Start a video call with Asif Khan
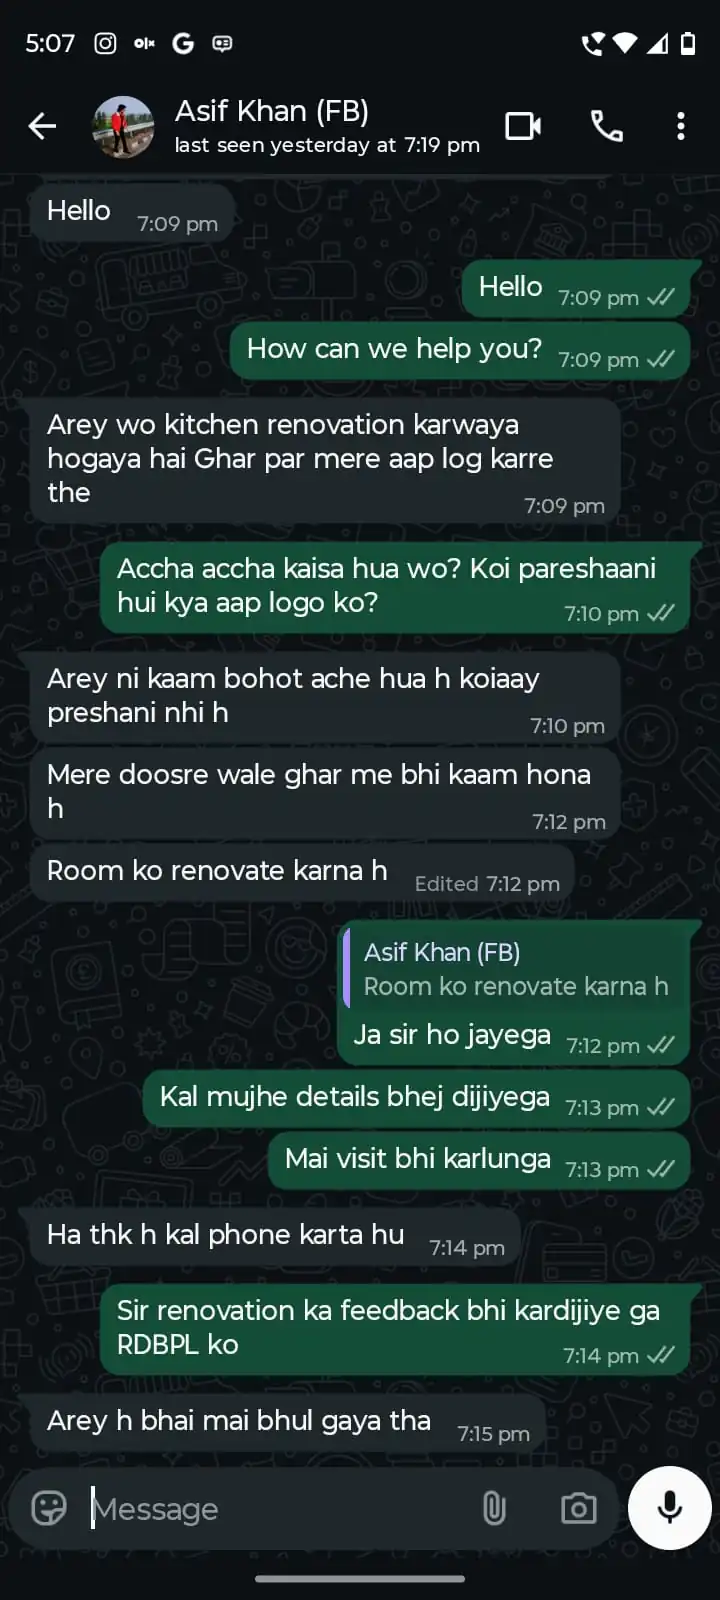Image resolution: width=720 pixels, height=1600 pixels. (x=523, y=126)
